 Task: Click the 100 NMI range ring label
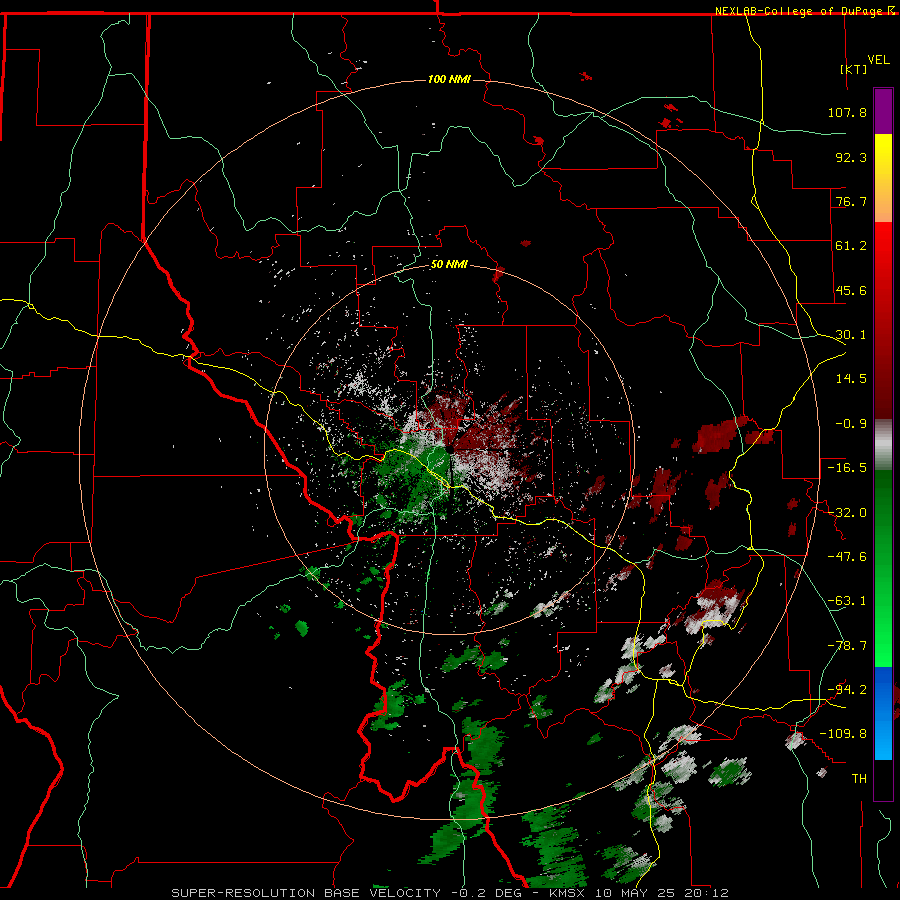point(449,79)
